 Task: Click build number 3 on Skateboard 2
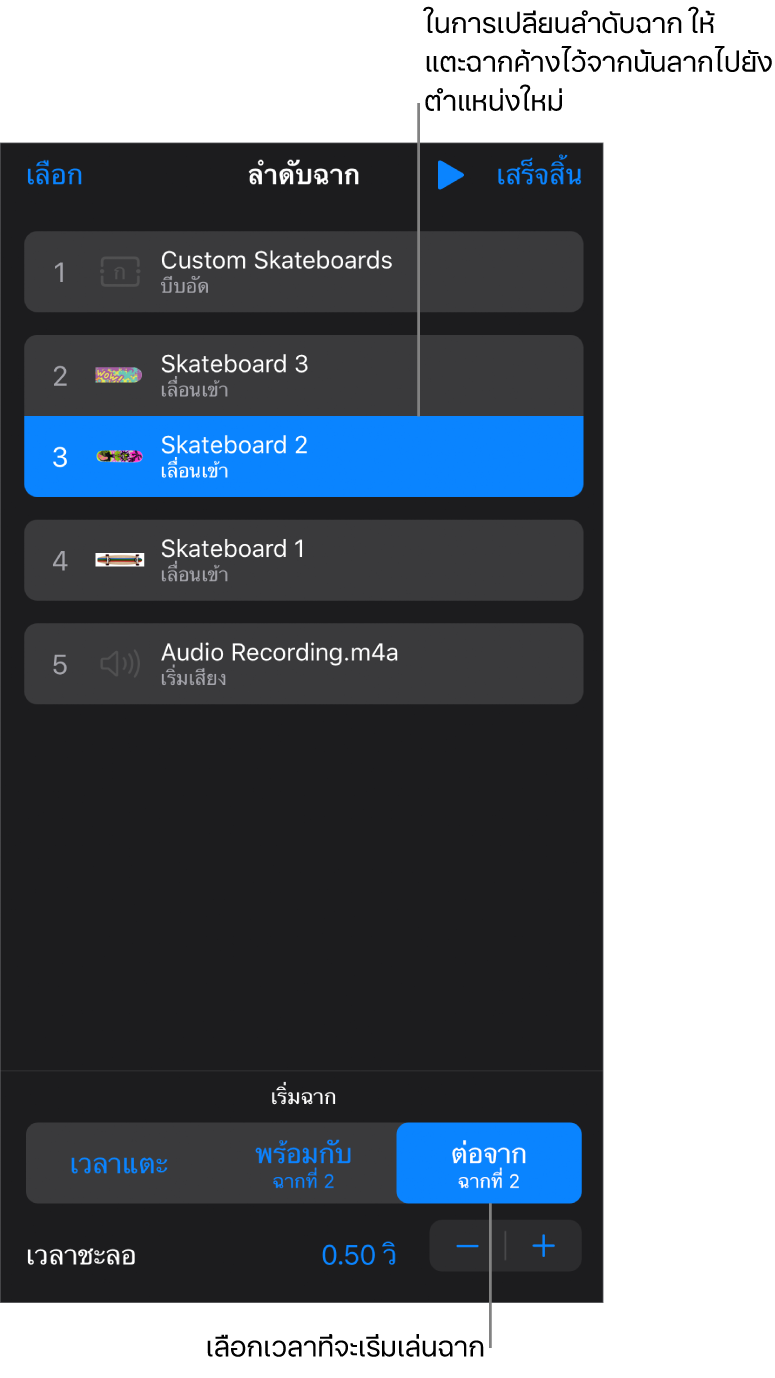point(60,457)
